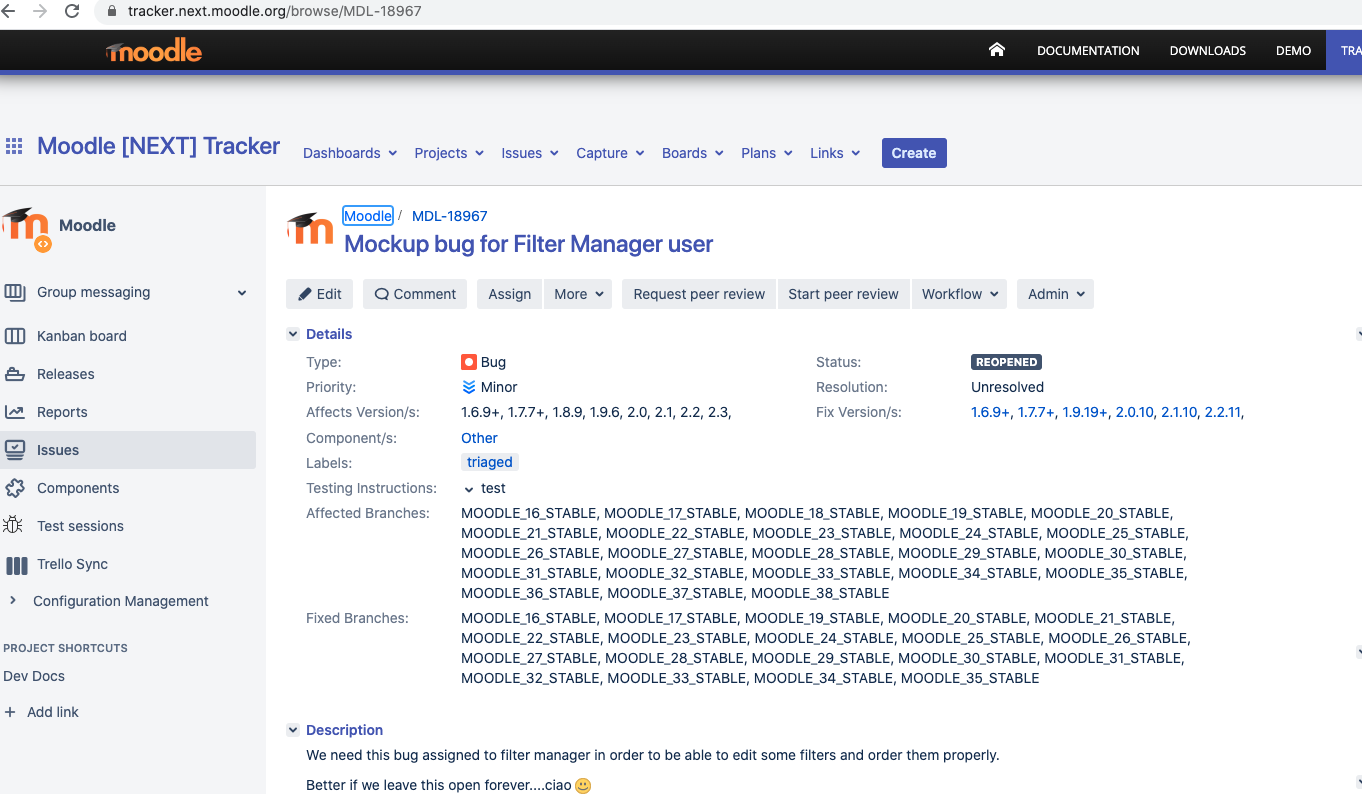Screen dimensions: 1362x794
Task: Open the Links menu
Action: tap(835, 153)
